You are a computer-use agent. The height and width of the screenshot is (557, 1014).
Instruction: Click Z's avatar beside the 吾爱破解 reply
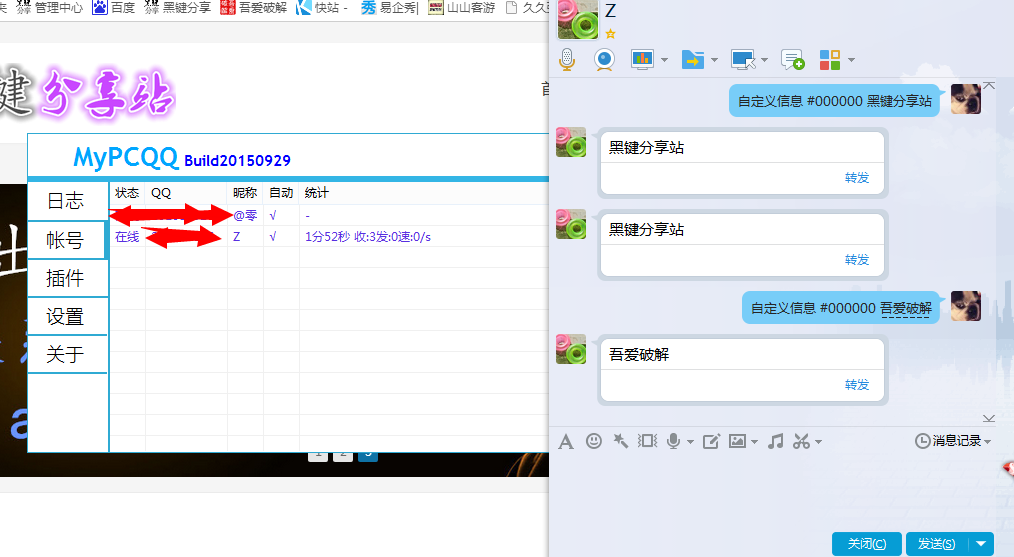coord(571,349)
